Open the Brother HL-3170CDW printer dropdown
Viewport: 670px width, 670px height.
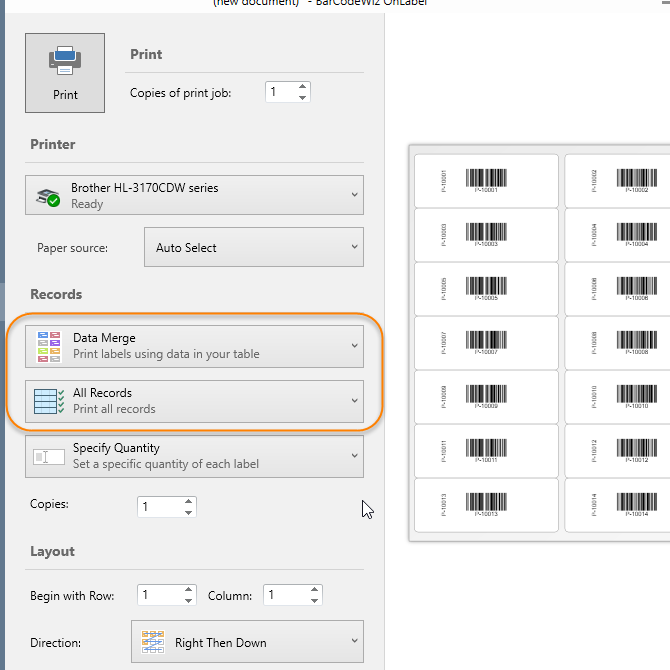pyautogui.click(x=194, y=195)
